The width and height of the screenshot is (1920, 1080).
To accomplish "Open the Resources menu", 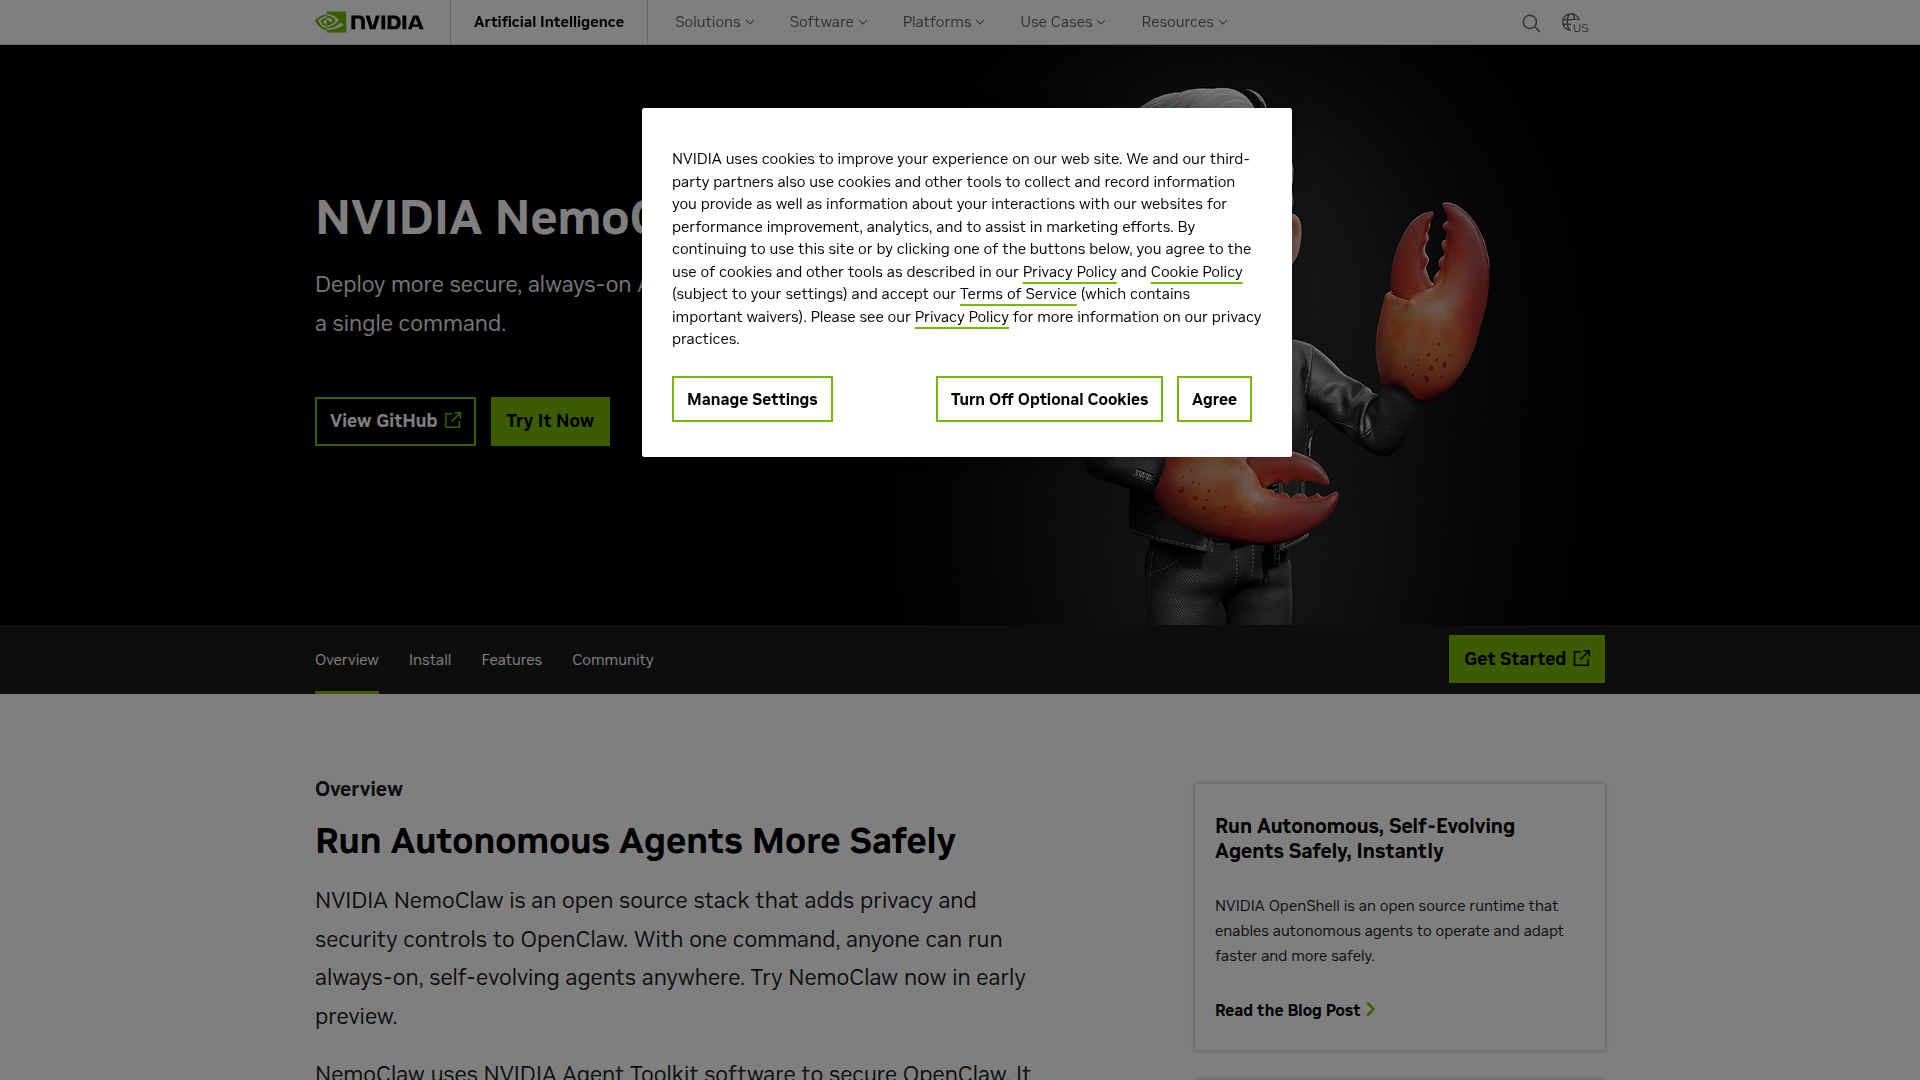I will [x=1184, y=22].
